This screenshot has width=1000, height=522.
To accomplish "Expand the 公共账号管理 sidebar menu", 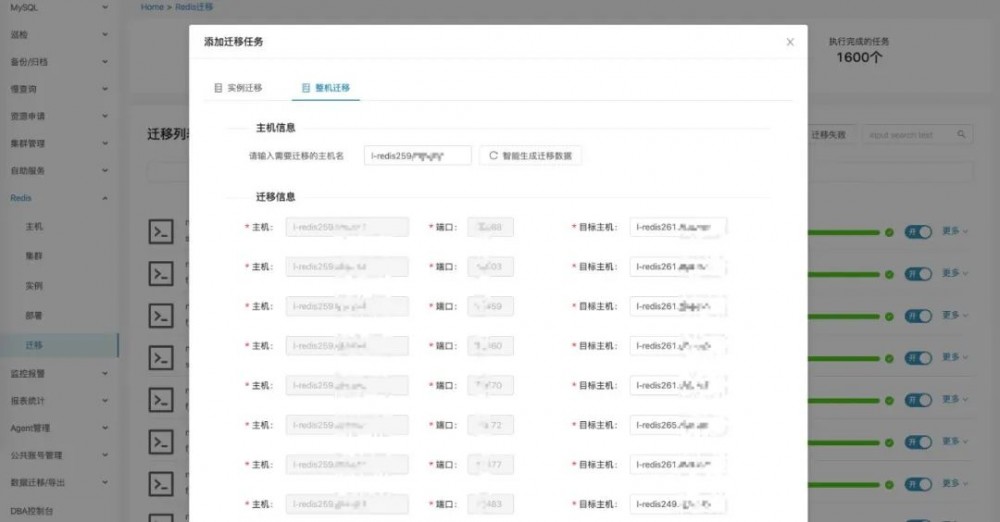I will point(59,456).
